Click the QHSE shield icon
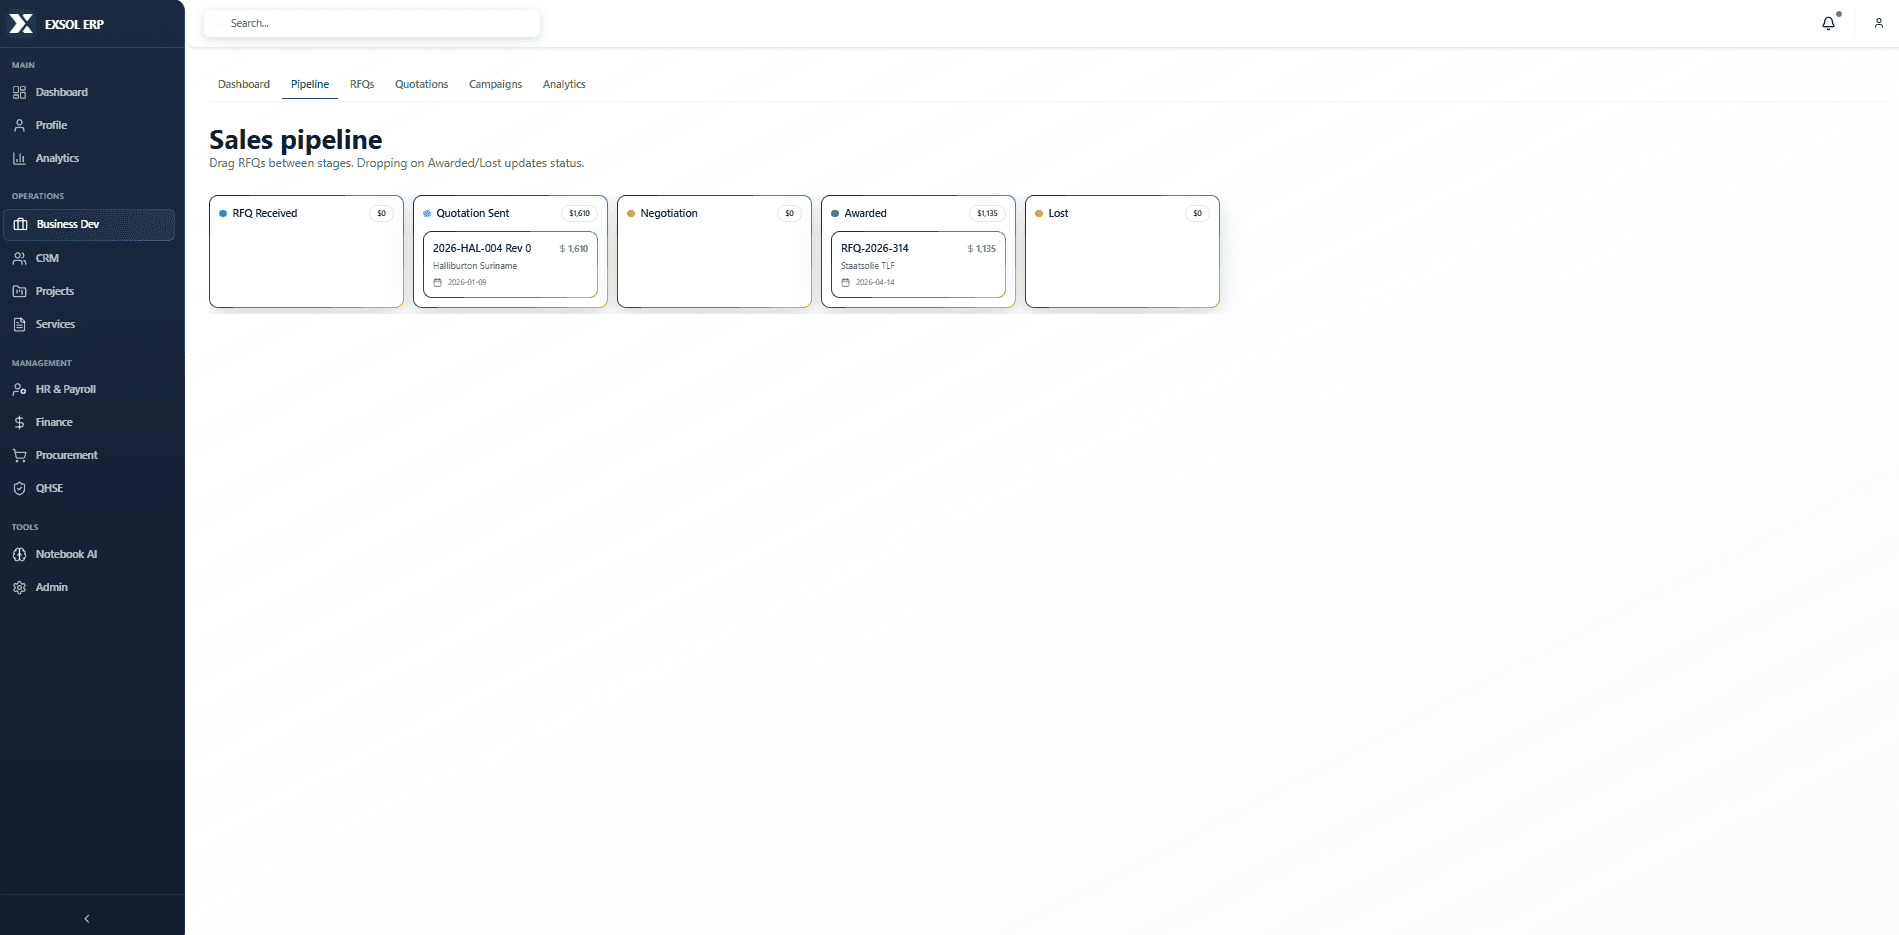 click(x=19, y=488)
